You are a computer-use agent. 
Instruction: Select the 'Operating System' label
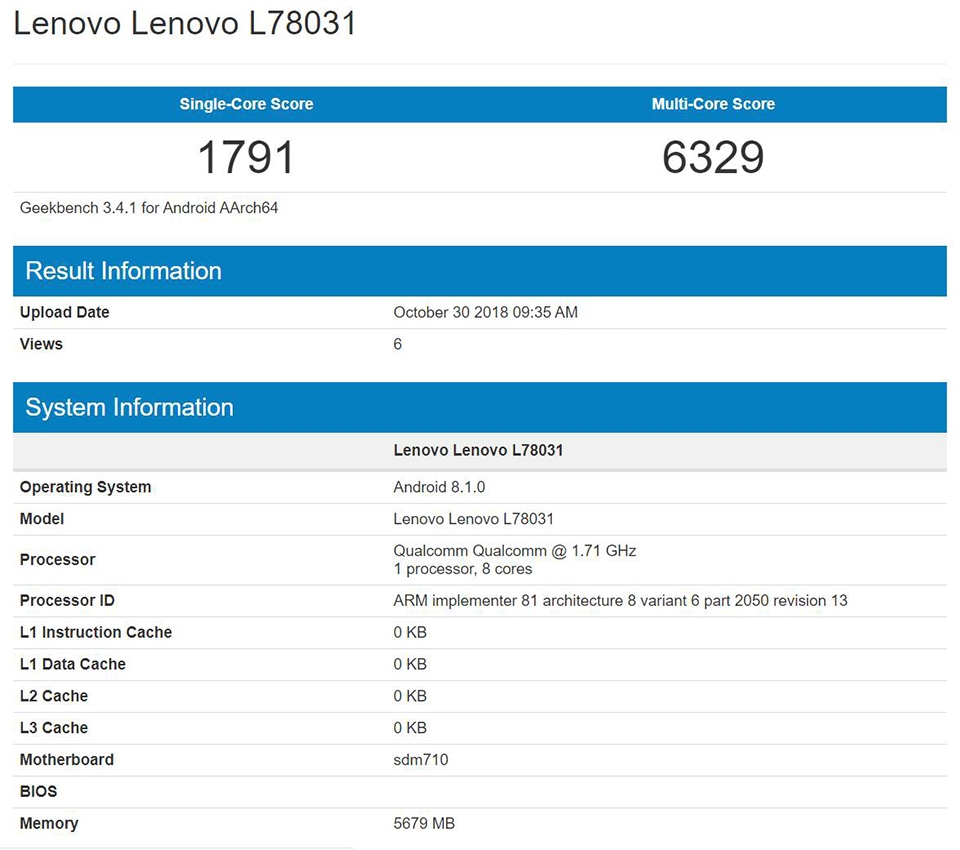[85, 487]
